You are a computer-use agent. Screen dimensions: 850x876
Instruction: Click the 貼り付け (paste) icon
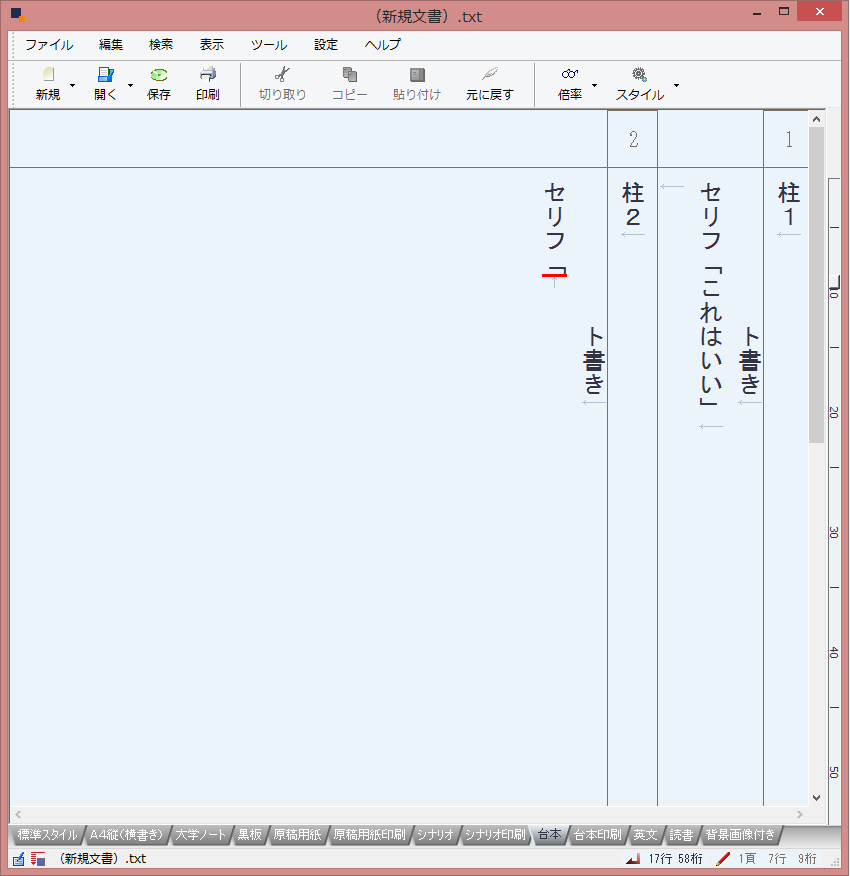[417, 74]
